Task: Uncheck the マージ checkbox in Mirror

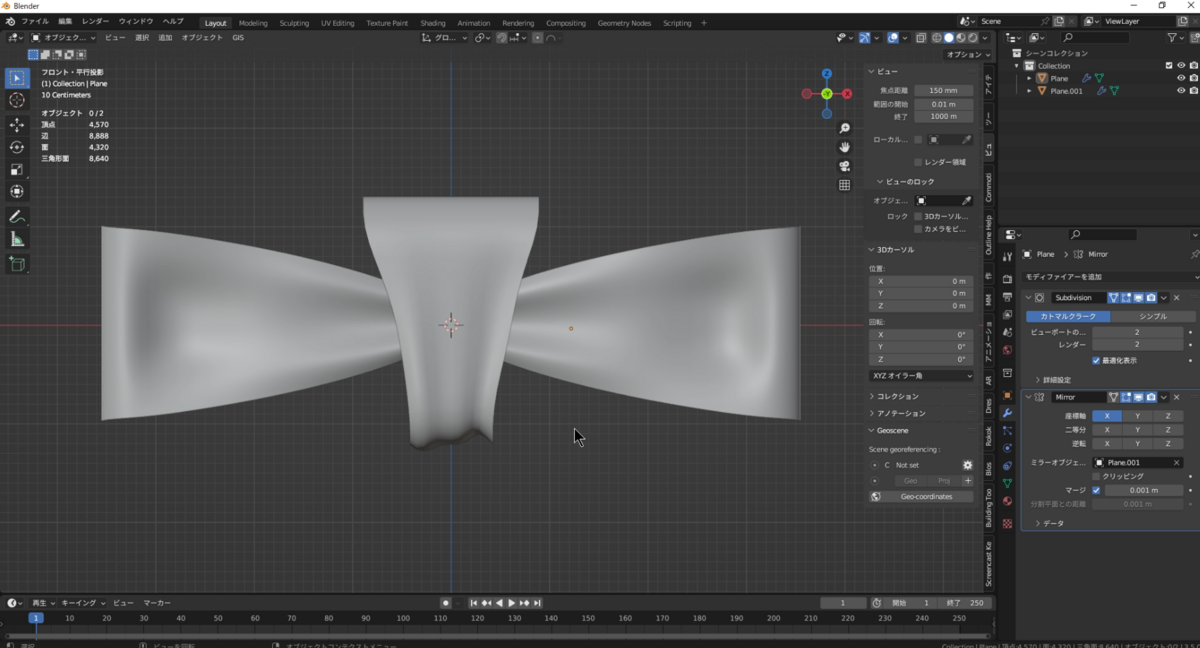Action: click(x=1096, y=490)
